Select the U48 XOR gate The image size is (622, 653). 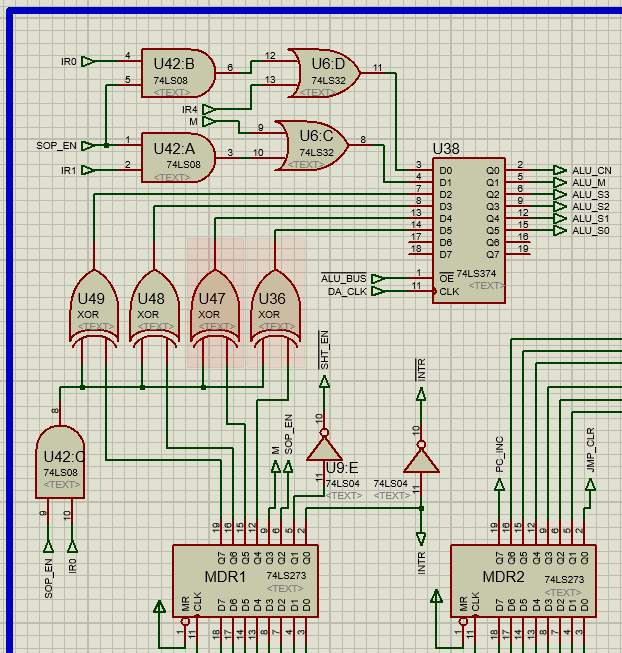coord(154,308)
